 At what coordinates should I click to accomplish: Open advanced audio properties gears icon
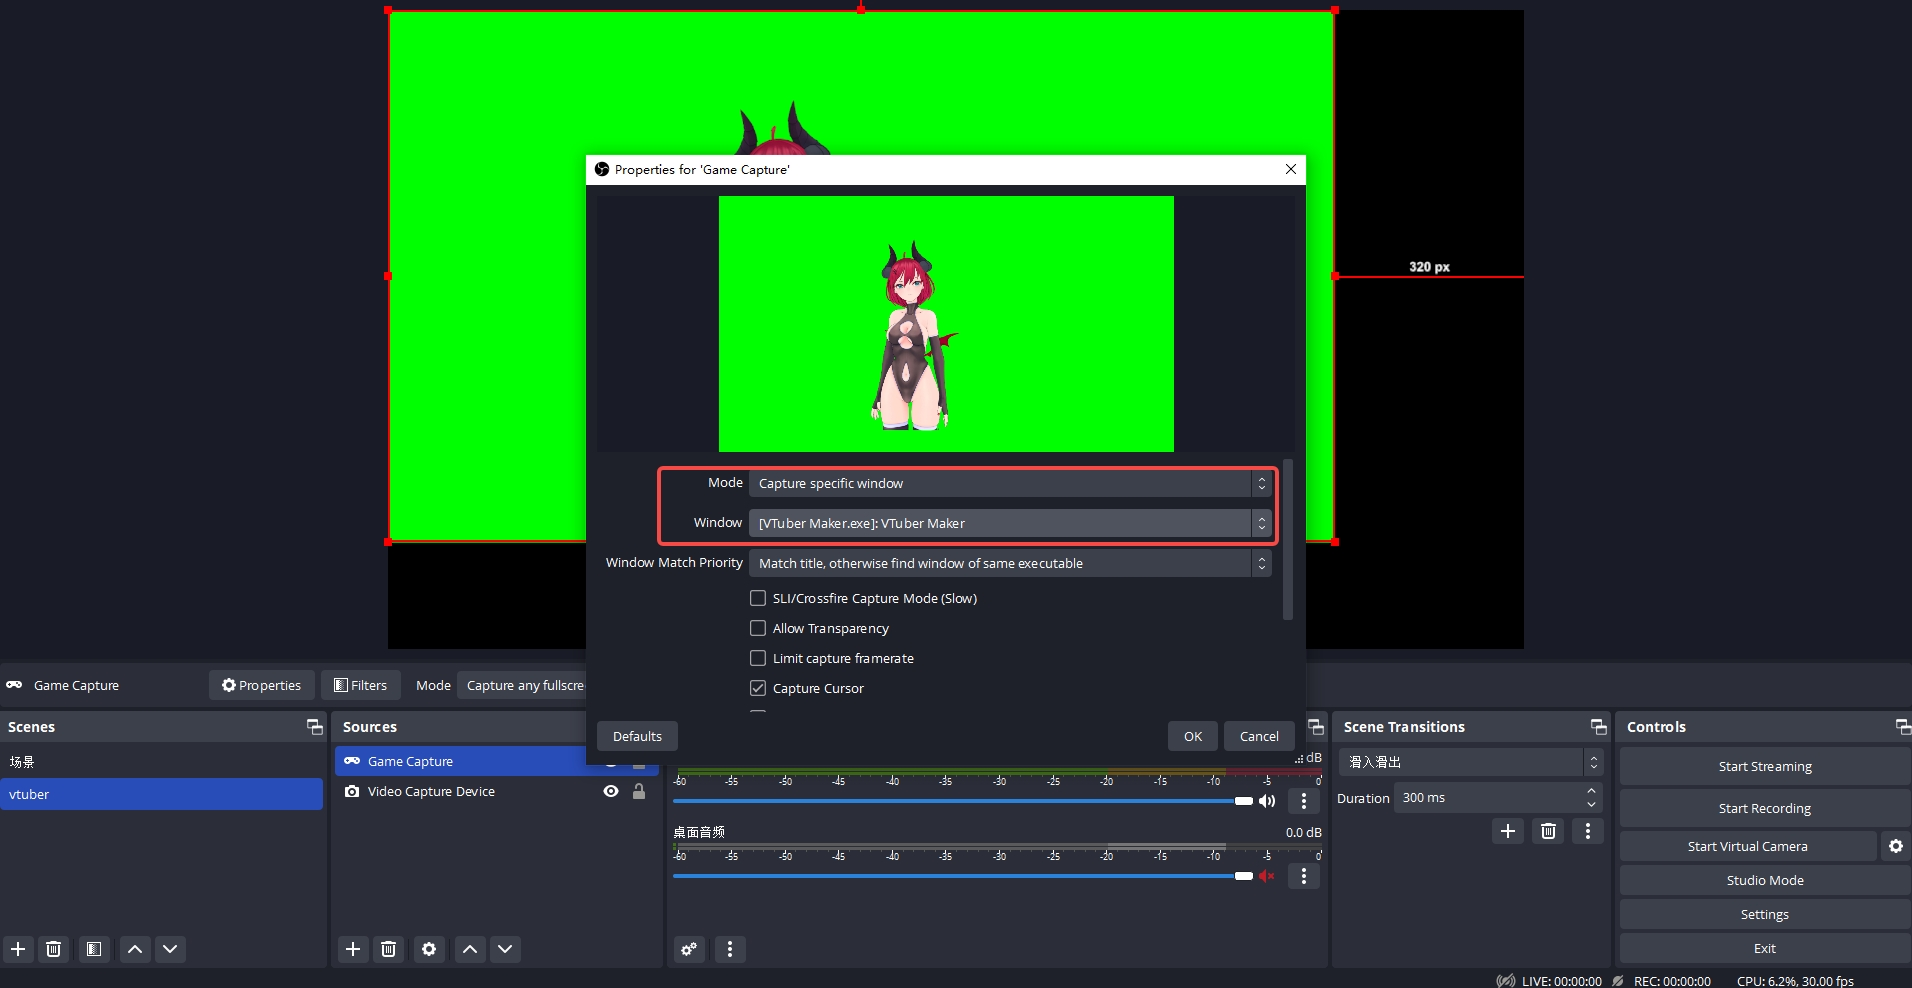coord(689,949)
